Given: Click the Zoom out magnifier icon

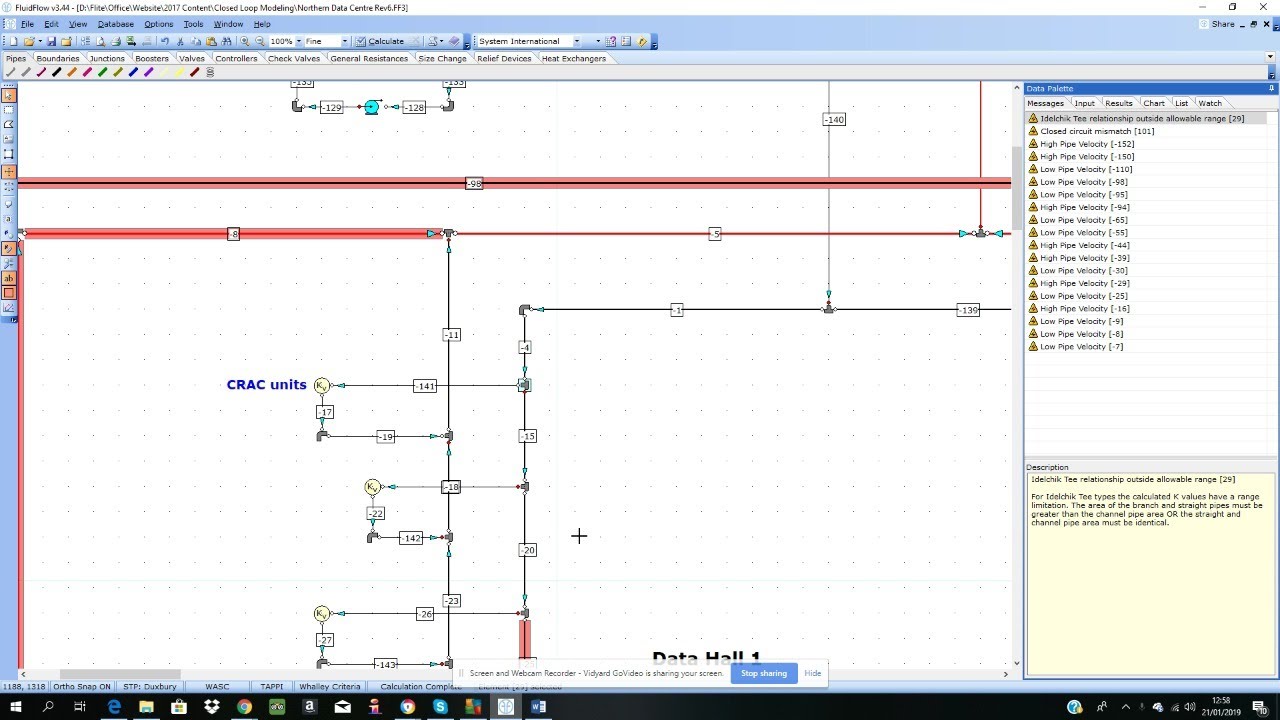Looking at the screenshot, I should [260, 41].
